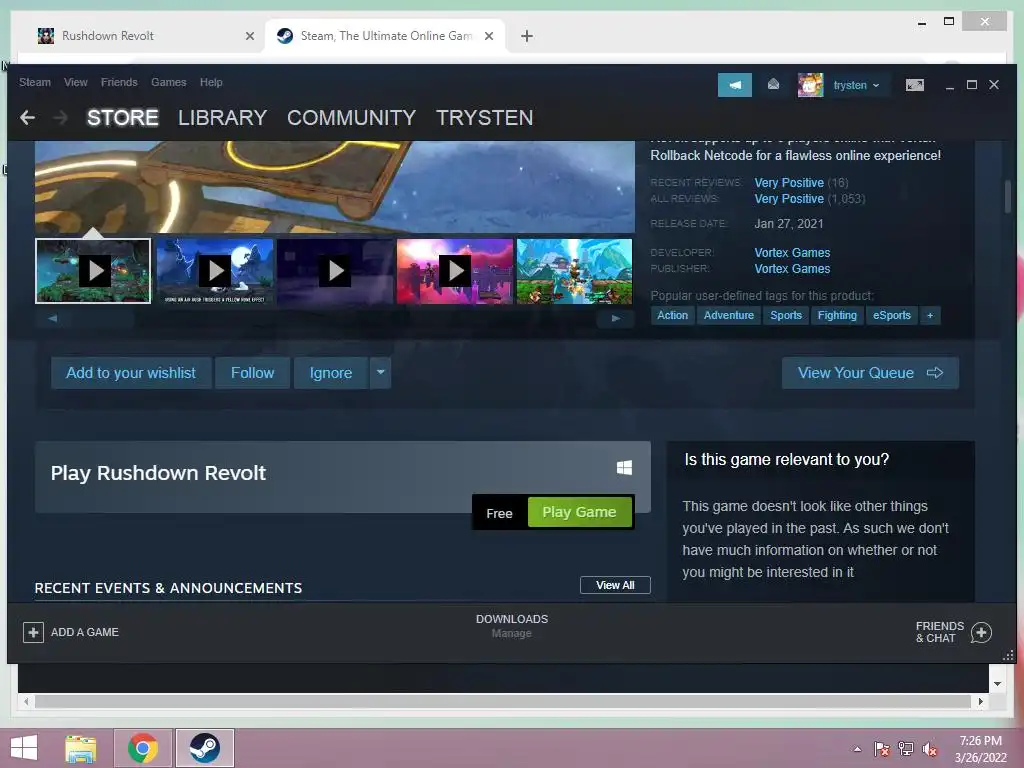Open the trysten account dropdown
Screen dimensions: 1024x768
click(857, 86)
